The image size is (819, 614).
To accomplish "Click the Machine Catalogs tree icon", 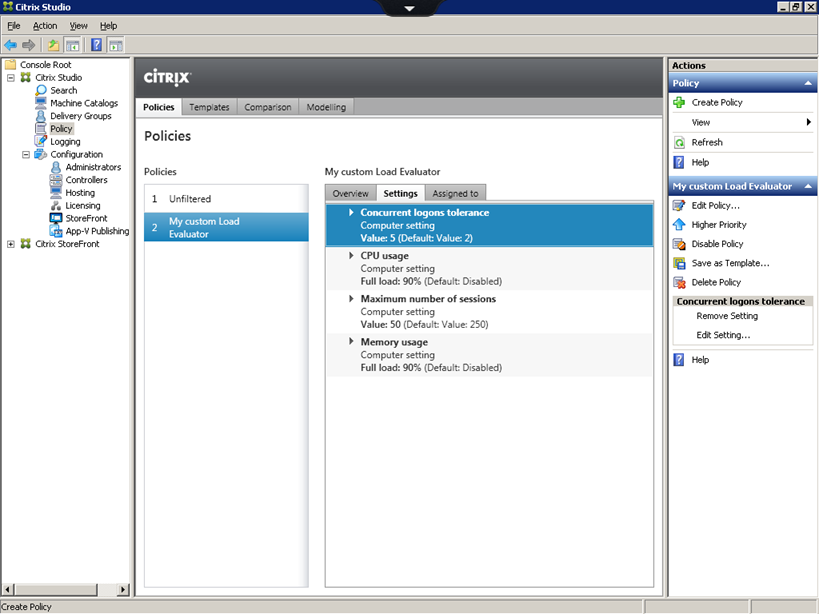I will [41, 103].
